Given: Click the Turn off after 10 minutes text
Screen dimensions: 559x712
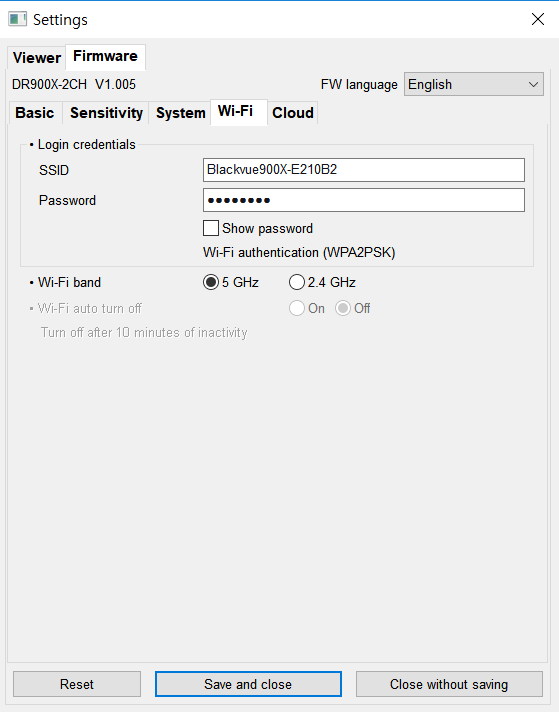Looking at the screenshot, I should (144, 332).
